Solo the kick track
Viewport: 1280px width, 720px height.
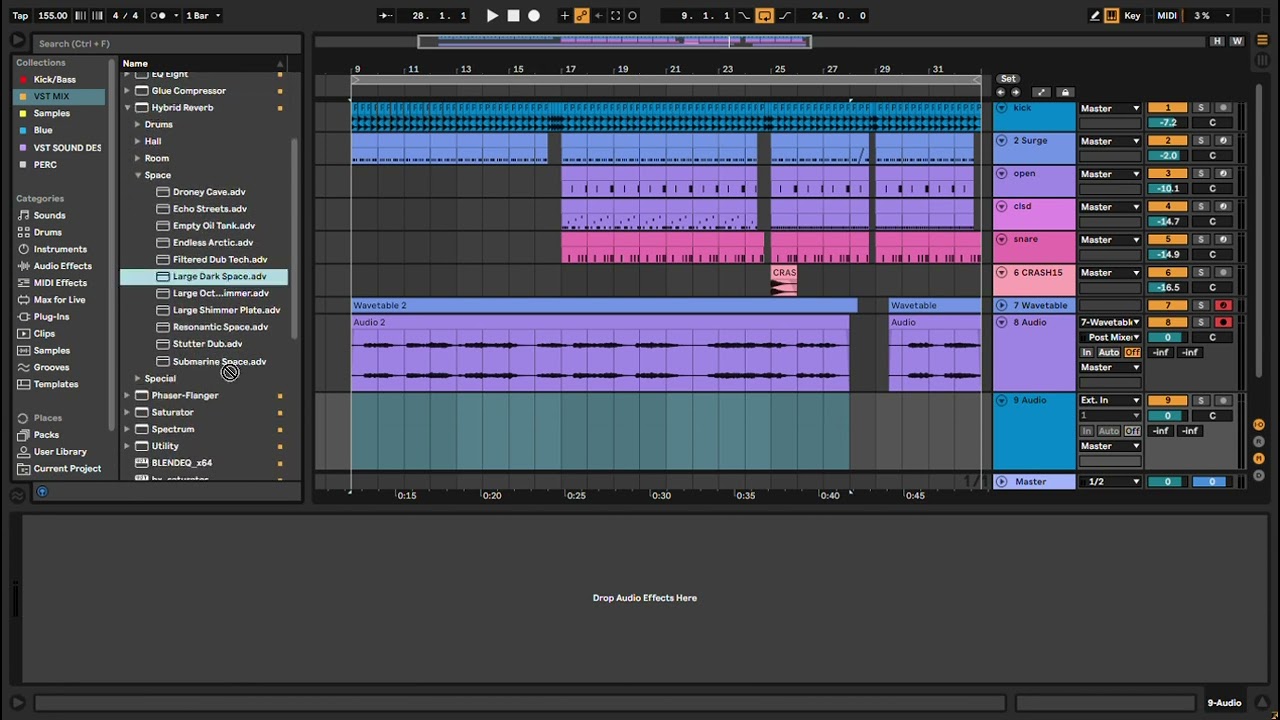[x=1201, y=108]
